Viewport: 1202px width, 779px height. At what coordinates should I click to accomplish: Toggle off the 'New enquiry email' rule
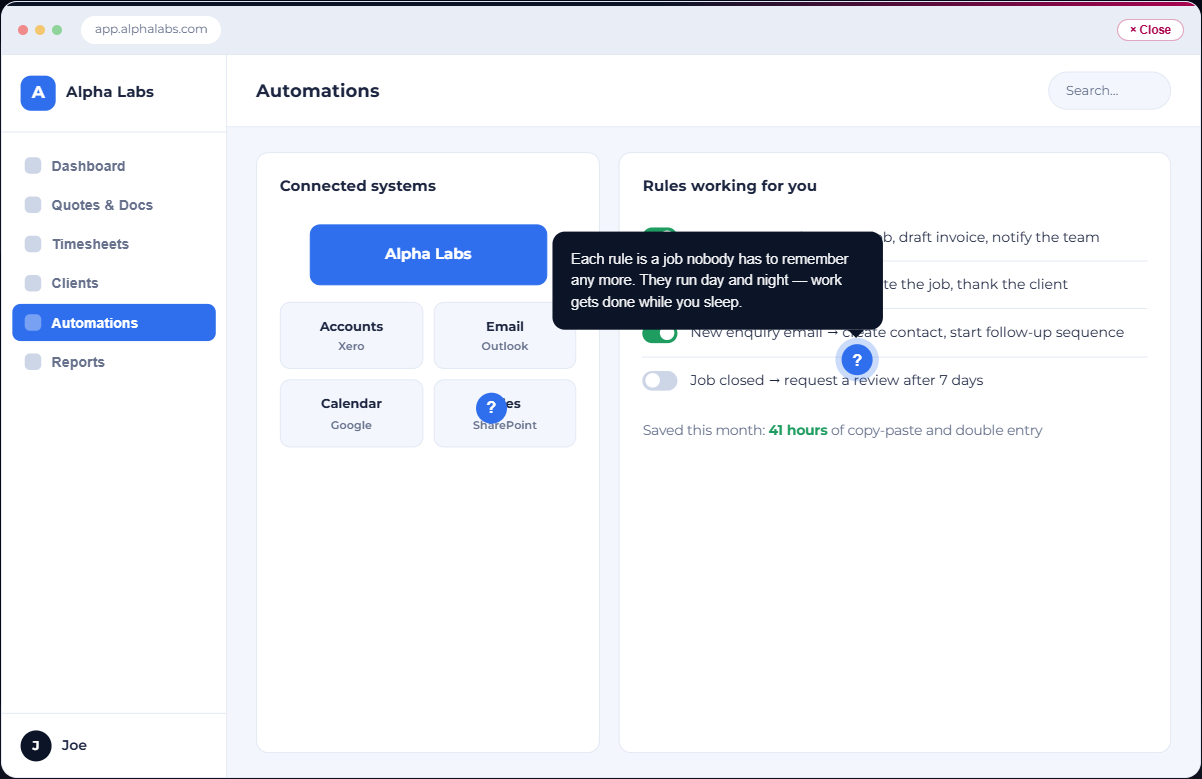point(660,333)
